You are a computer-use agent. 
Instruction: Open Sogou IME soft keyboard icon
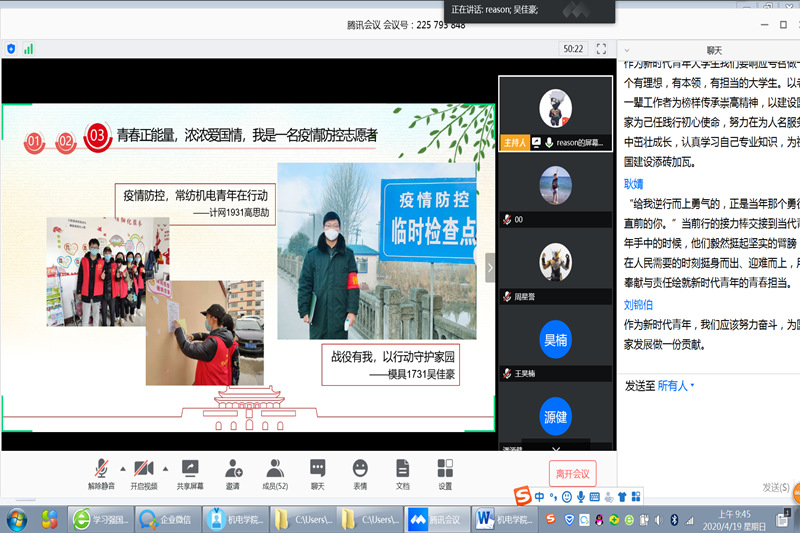point(594,496)
